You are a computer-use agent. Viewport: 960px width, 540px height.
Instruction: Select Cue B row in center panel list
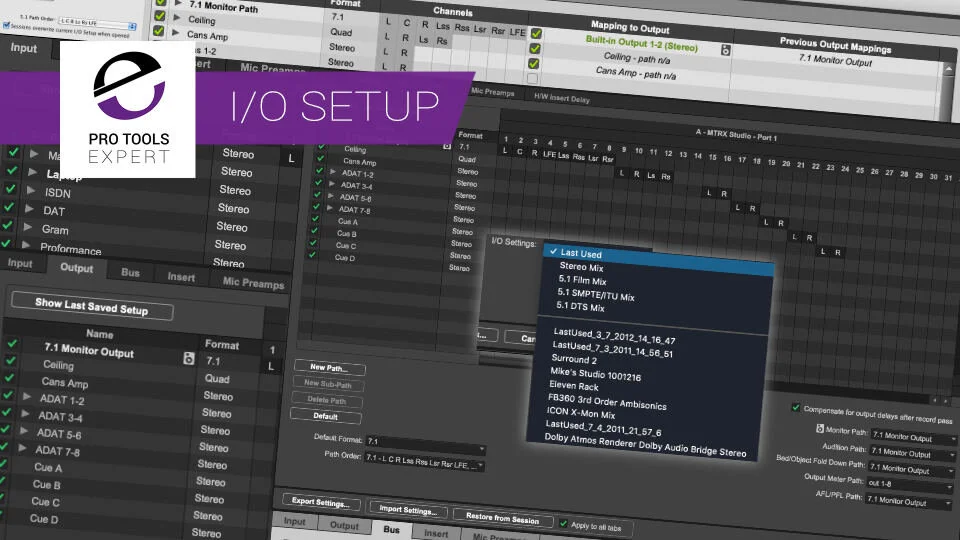pos(346,233)
